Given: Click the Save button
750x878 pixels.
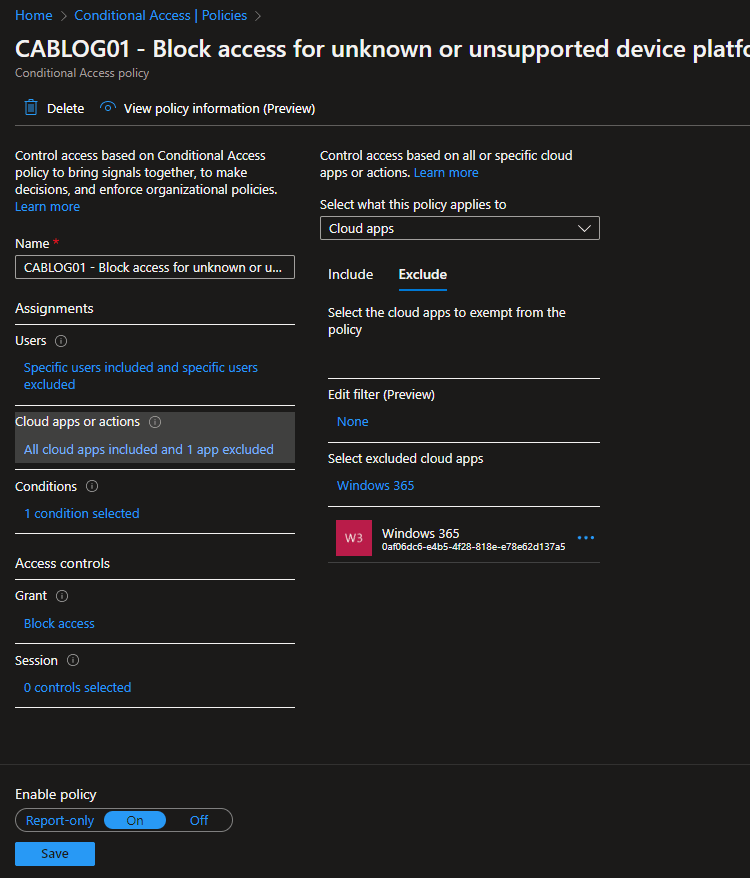Looking at the screenshot, I should (55, 853).
